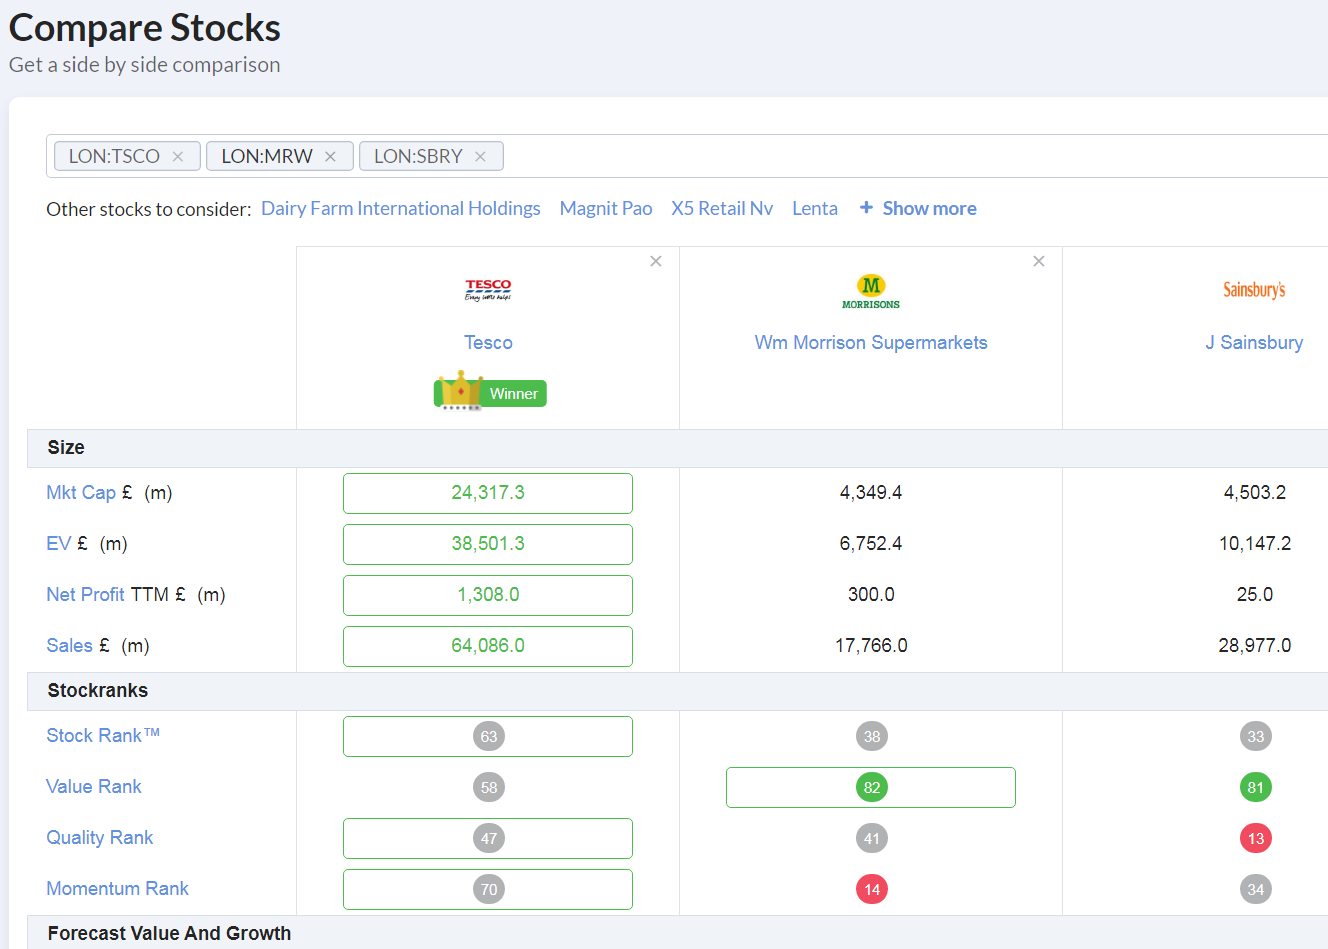
Task: Remove the LON:TSCO tag
Action: [x=178, y=157]
